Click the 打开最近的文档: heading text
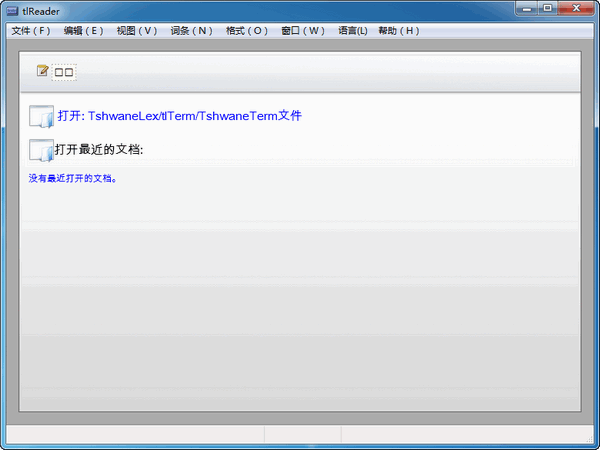The width and height of the screenshot is (600, 450). tap(99, 149)
